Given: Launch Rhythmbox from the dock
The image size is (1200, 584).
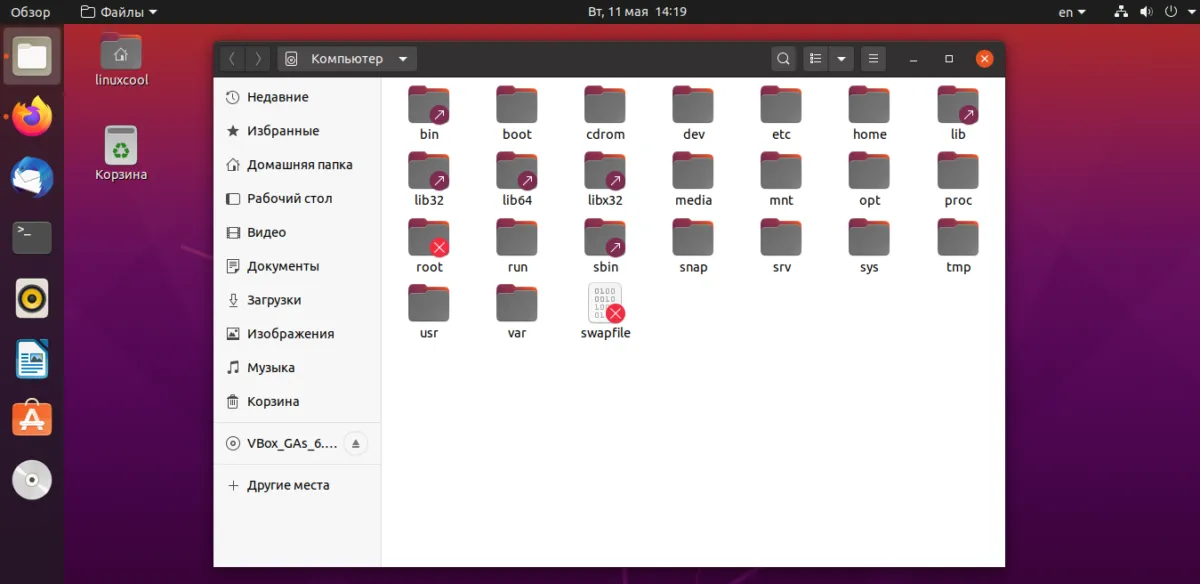Looking at the screenshot, I should 32,298.
